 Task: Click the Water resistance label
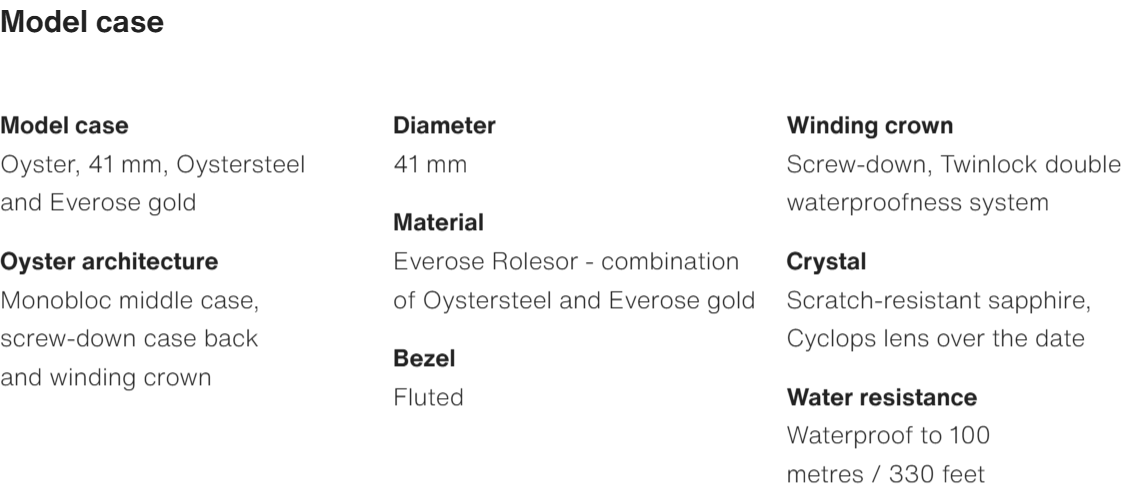pyautogui.click(x=882, y=397)
